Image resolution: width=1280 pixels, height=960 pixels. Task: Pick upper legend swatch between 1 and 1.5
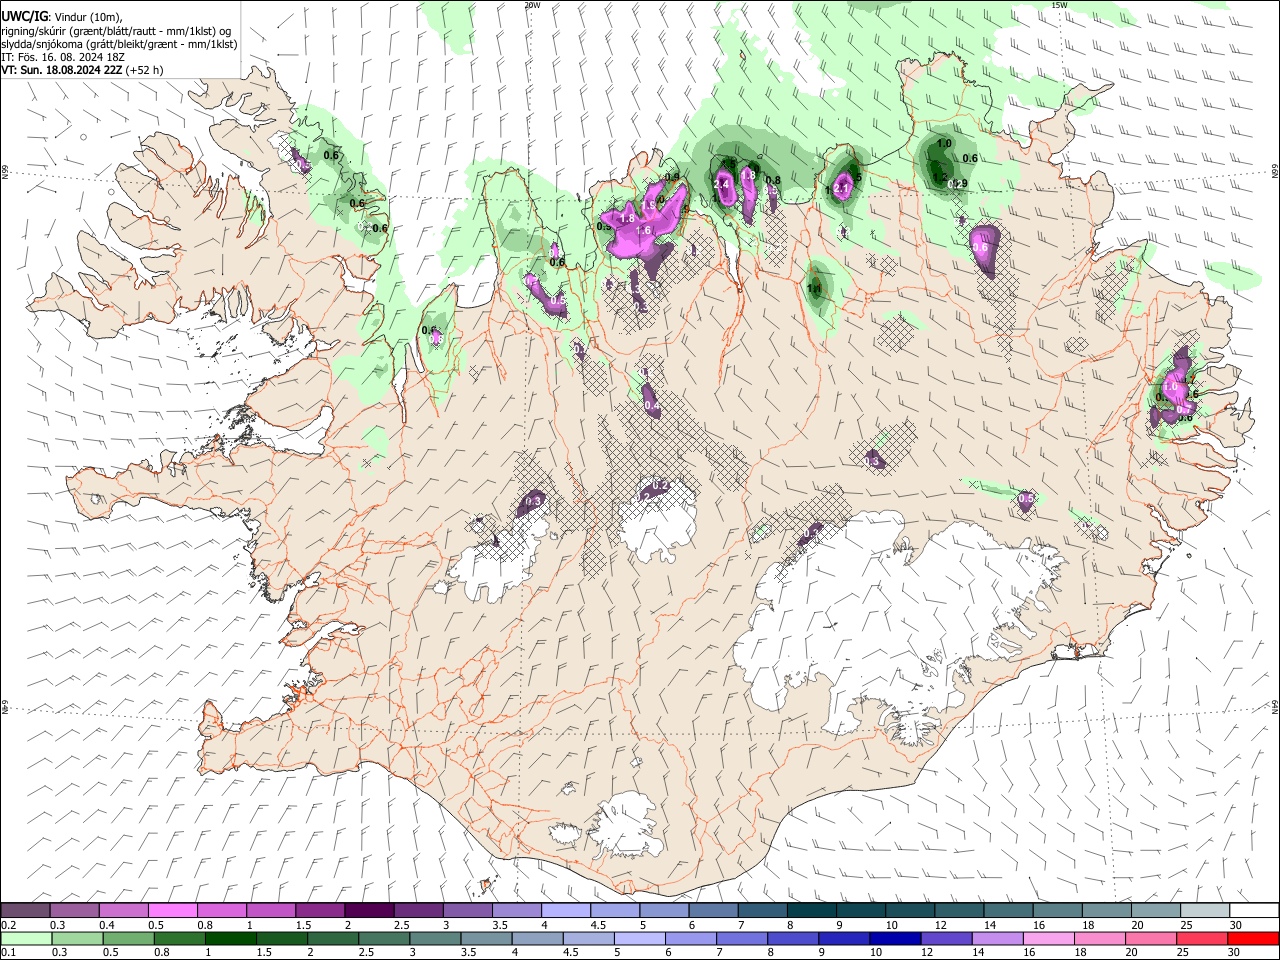click(270, 910)
